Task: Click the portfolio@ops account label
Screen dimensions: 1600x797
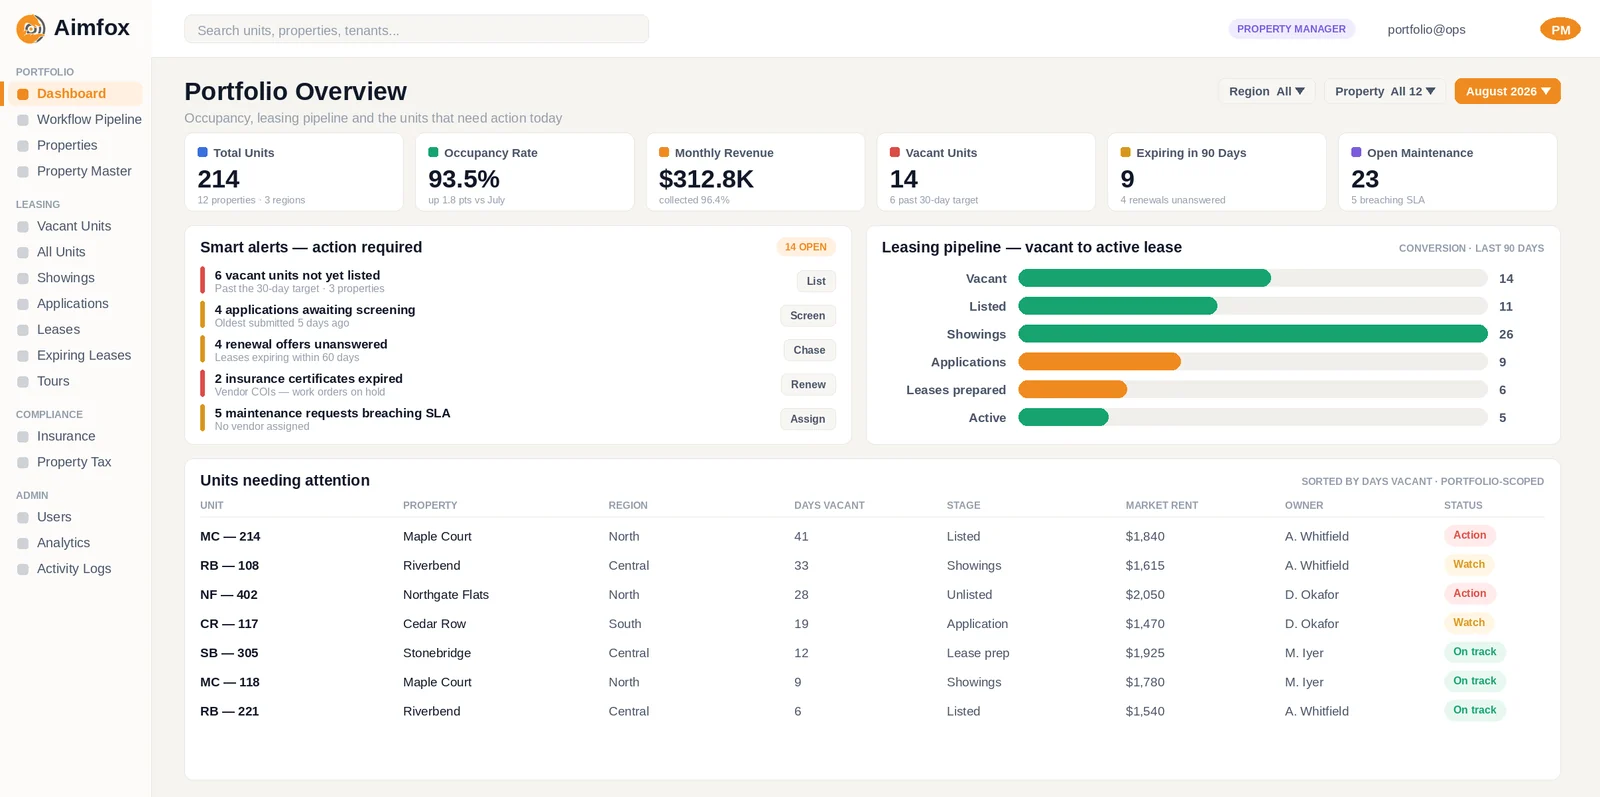Action: 1426,30
